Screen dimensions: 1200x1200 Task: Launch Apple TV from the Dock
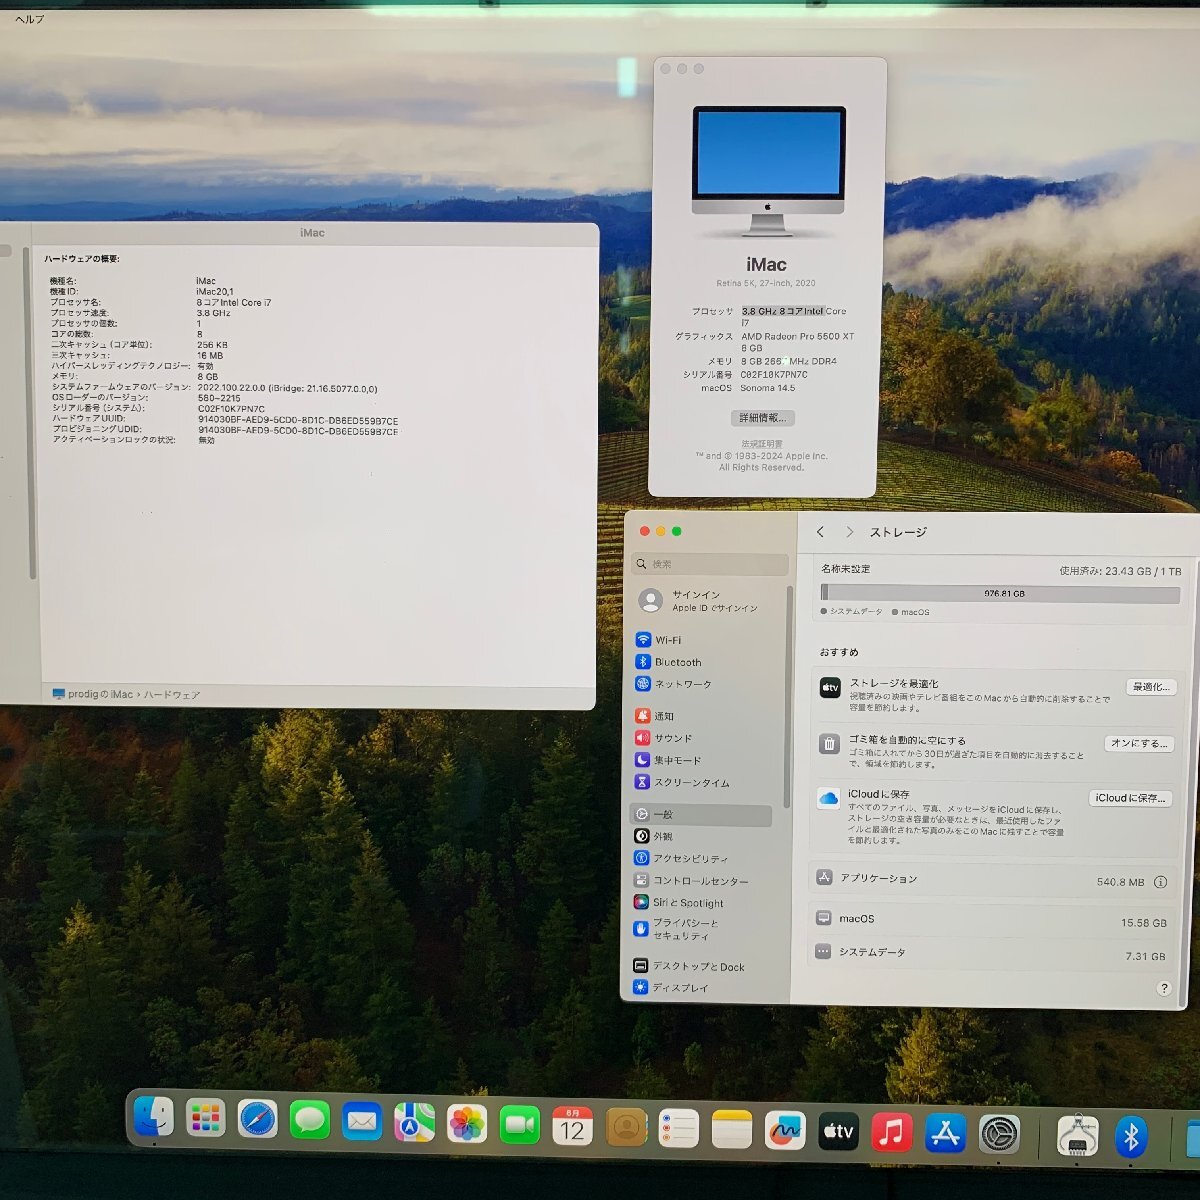coord(838,1131)
